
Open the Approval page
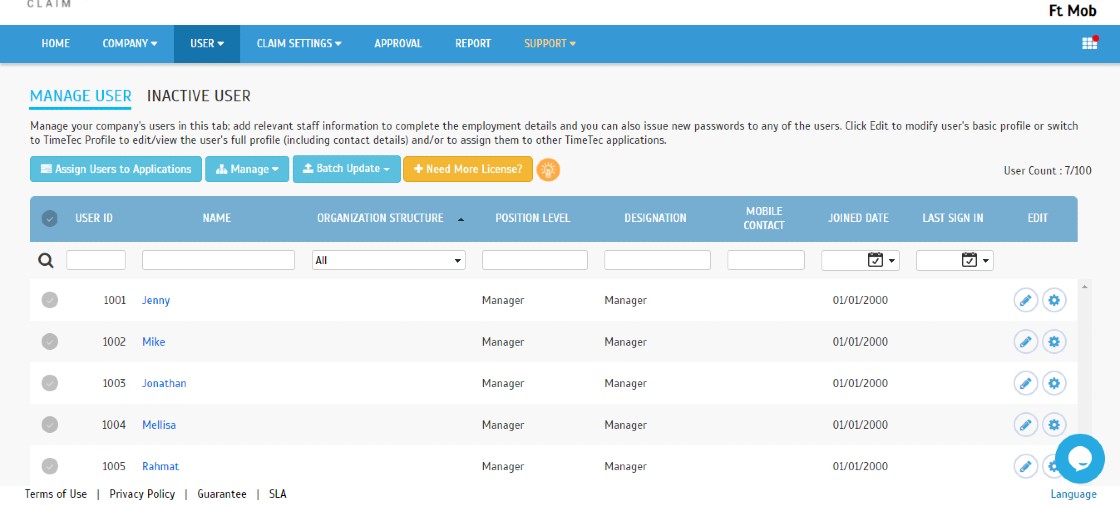(x=398, y=44)
